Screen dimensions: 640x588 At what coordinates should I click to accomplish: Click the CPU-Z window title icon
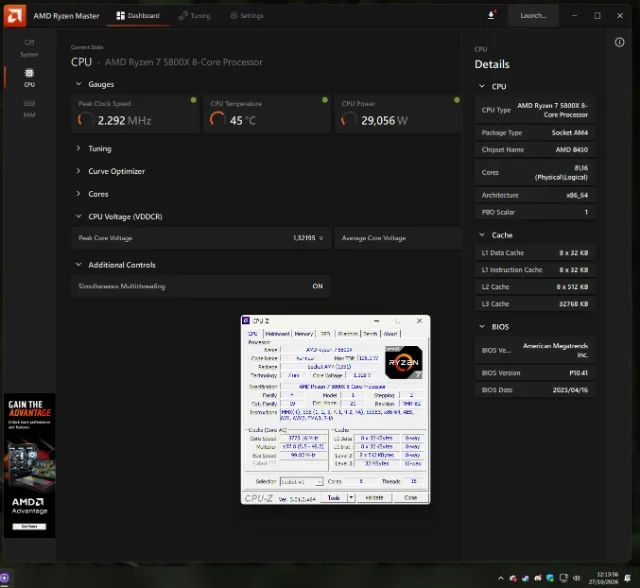point(246,321)
